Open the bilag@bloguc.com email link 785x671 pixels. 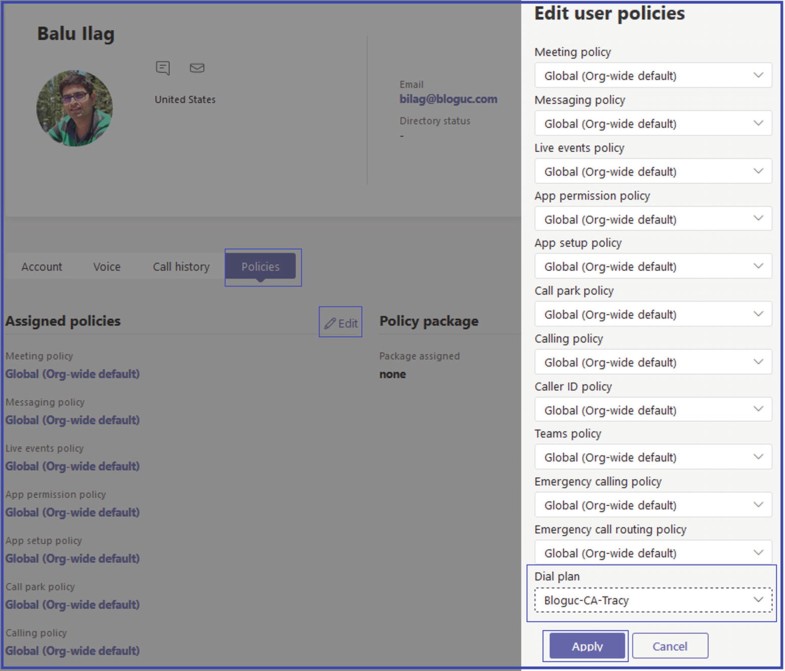pyautogui.click(x=448, y=99)
